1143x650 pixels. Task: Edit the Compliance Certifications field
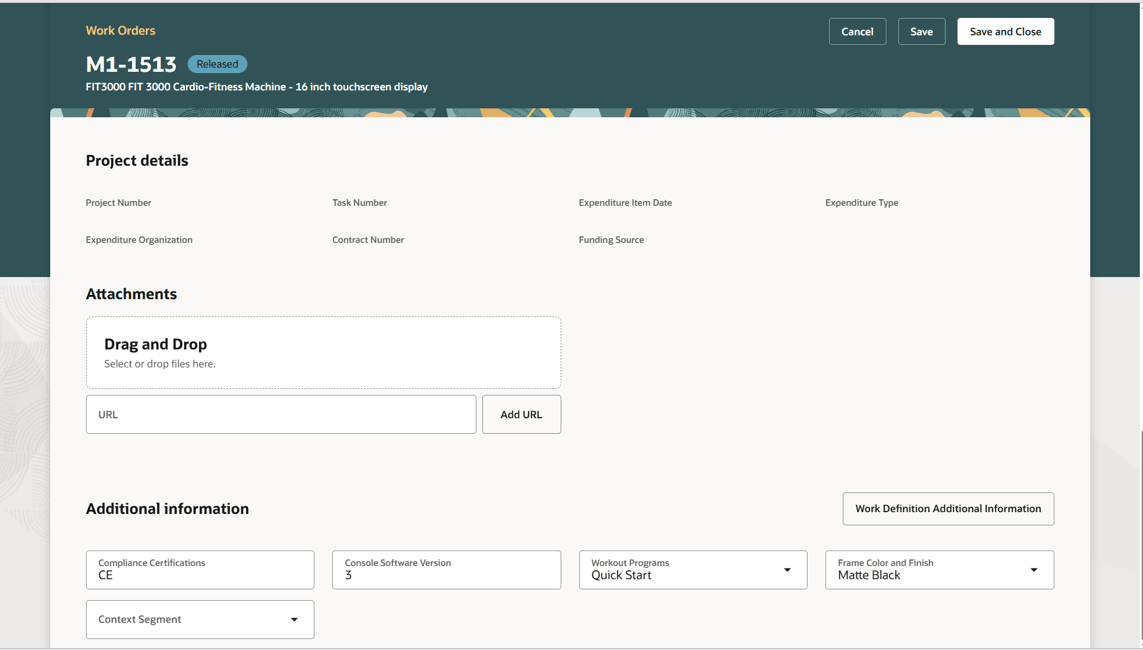200,570
